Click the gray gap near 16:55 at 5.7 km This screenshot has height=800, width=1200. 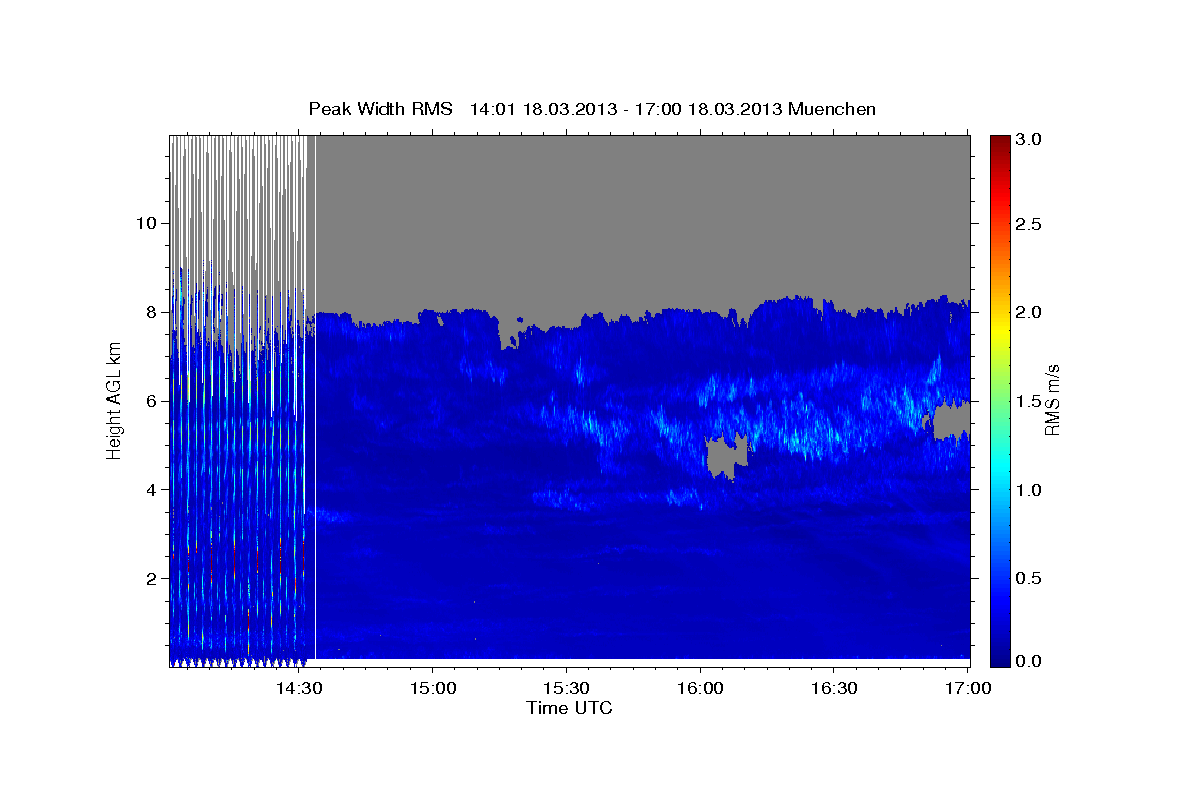click(x=951, y=420)
